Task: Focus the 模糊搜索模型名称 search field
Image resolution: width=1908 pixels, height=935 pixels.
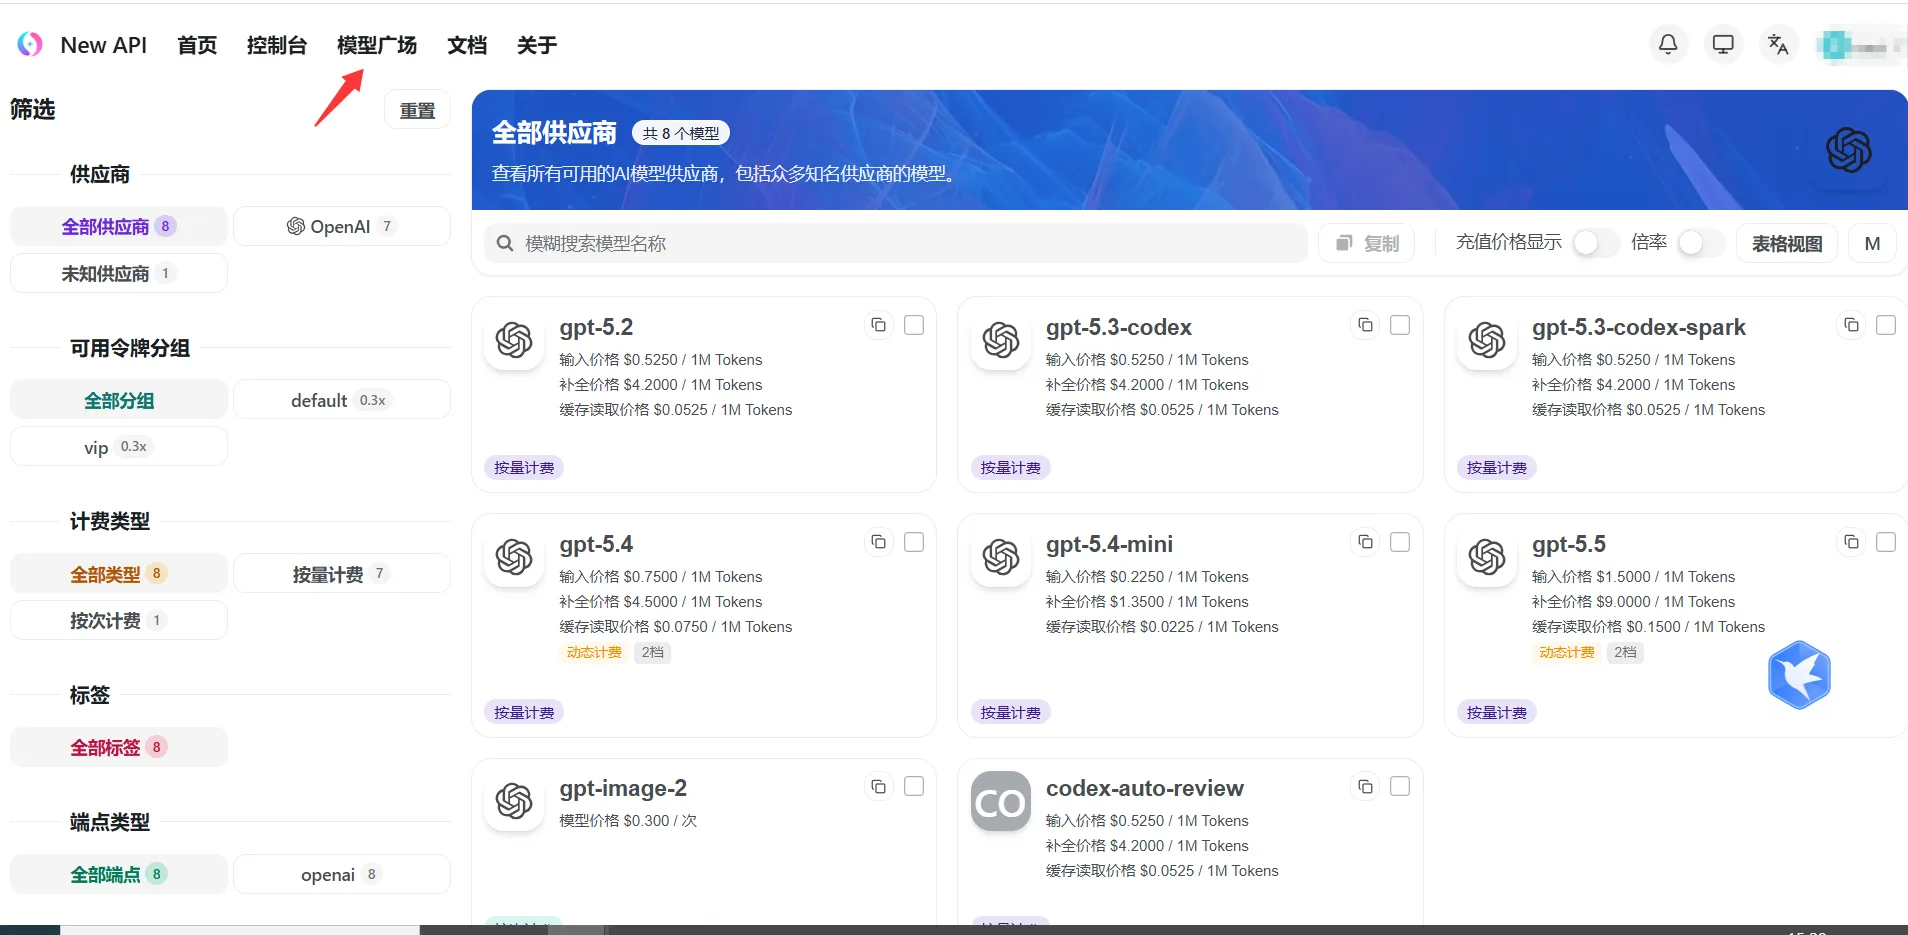Action: pos(896,243)
